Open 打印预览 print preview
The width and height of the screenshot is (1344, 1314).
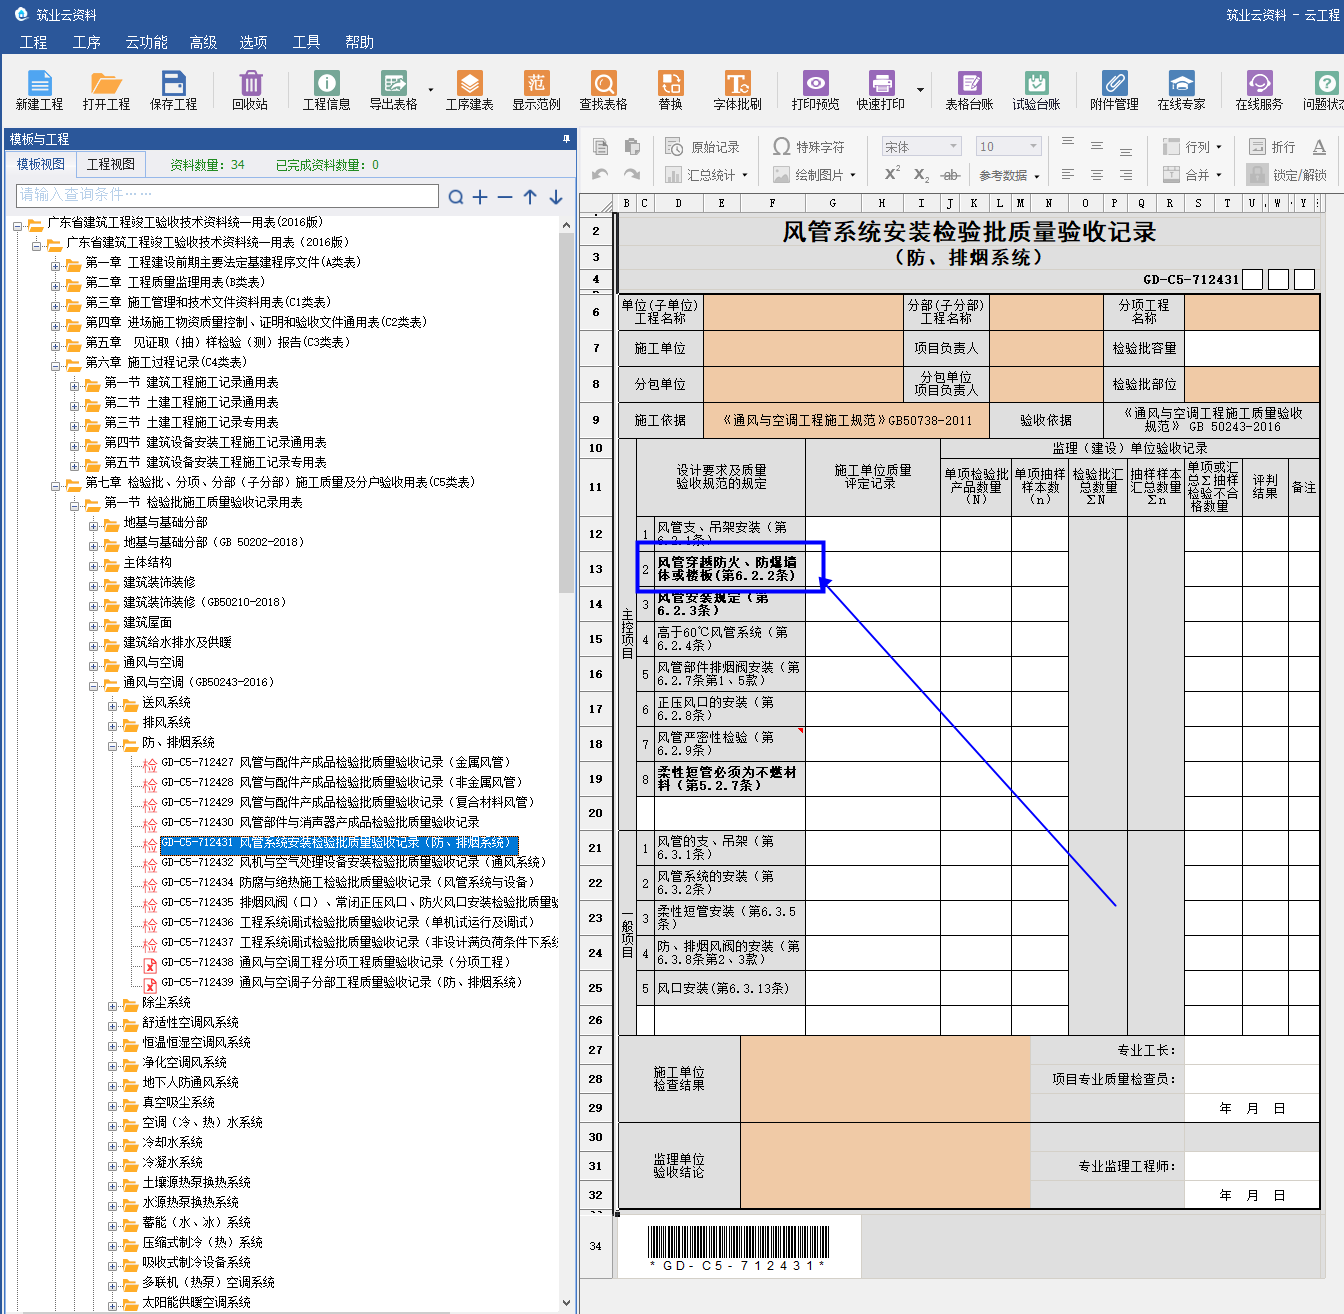pos(815,90)
